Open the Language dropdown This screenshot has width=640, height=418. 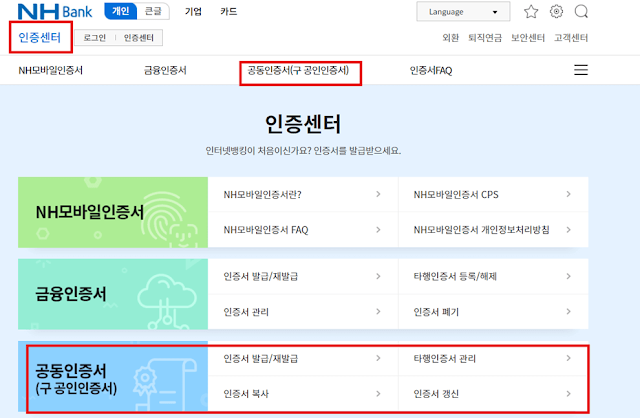(x=463, y=11)
